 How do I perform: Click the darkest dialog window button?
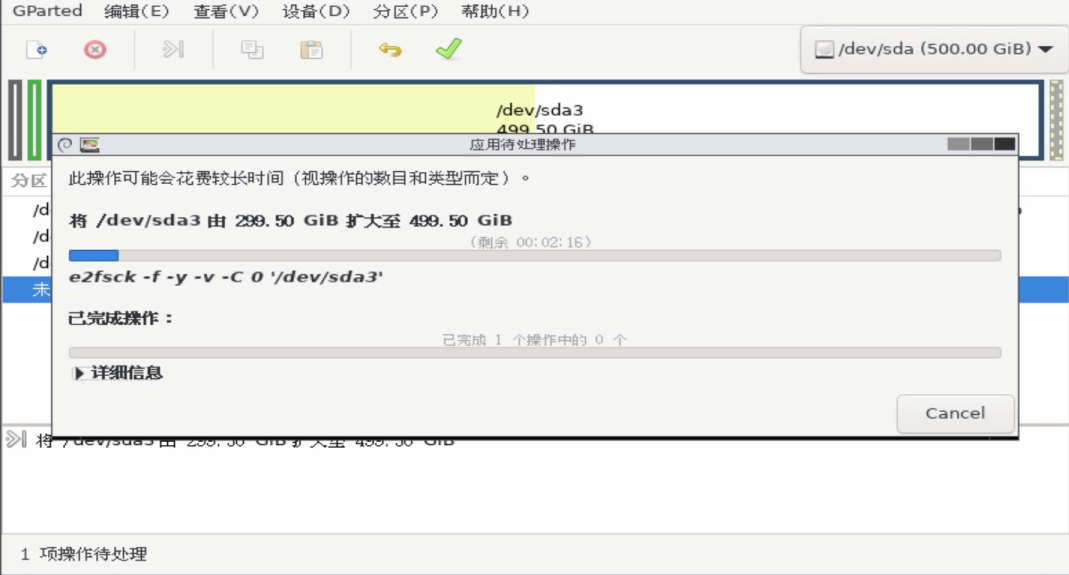[x=1004, y=144]
